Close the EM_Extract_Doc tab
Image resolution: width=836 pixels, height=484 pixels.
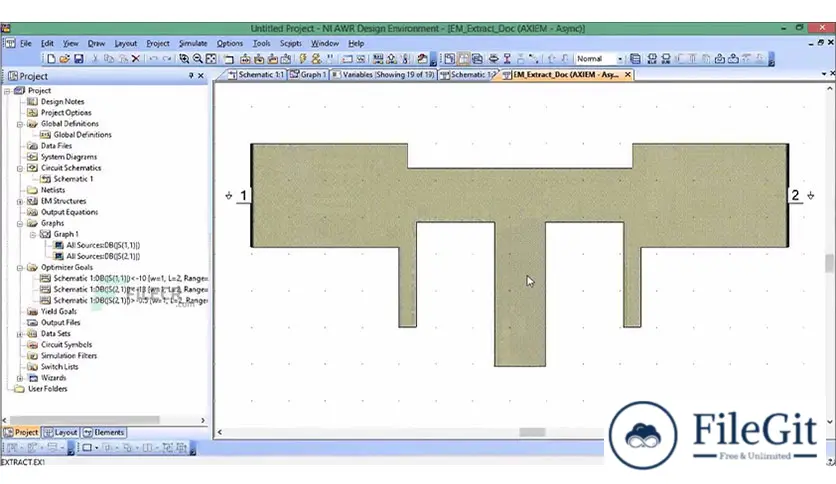628,75
